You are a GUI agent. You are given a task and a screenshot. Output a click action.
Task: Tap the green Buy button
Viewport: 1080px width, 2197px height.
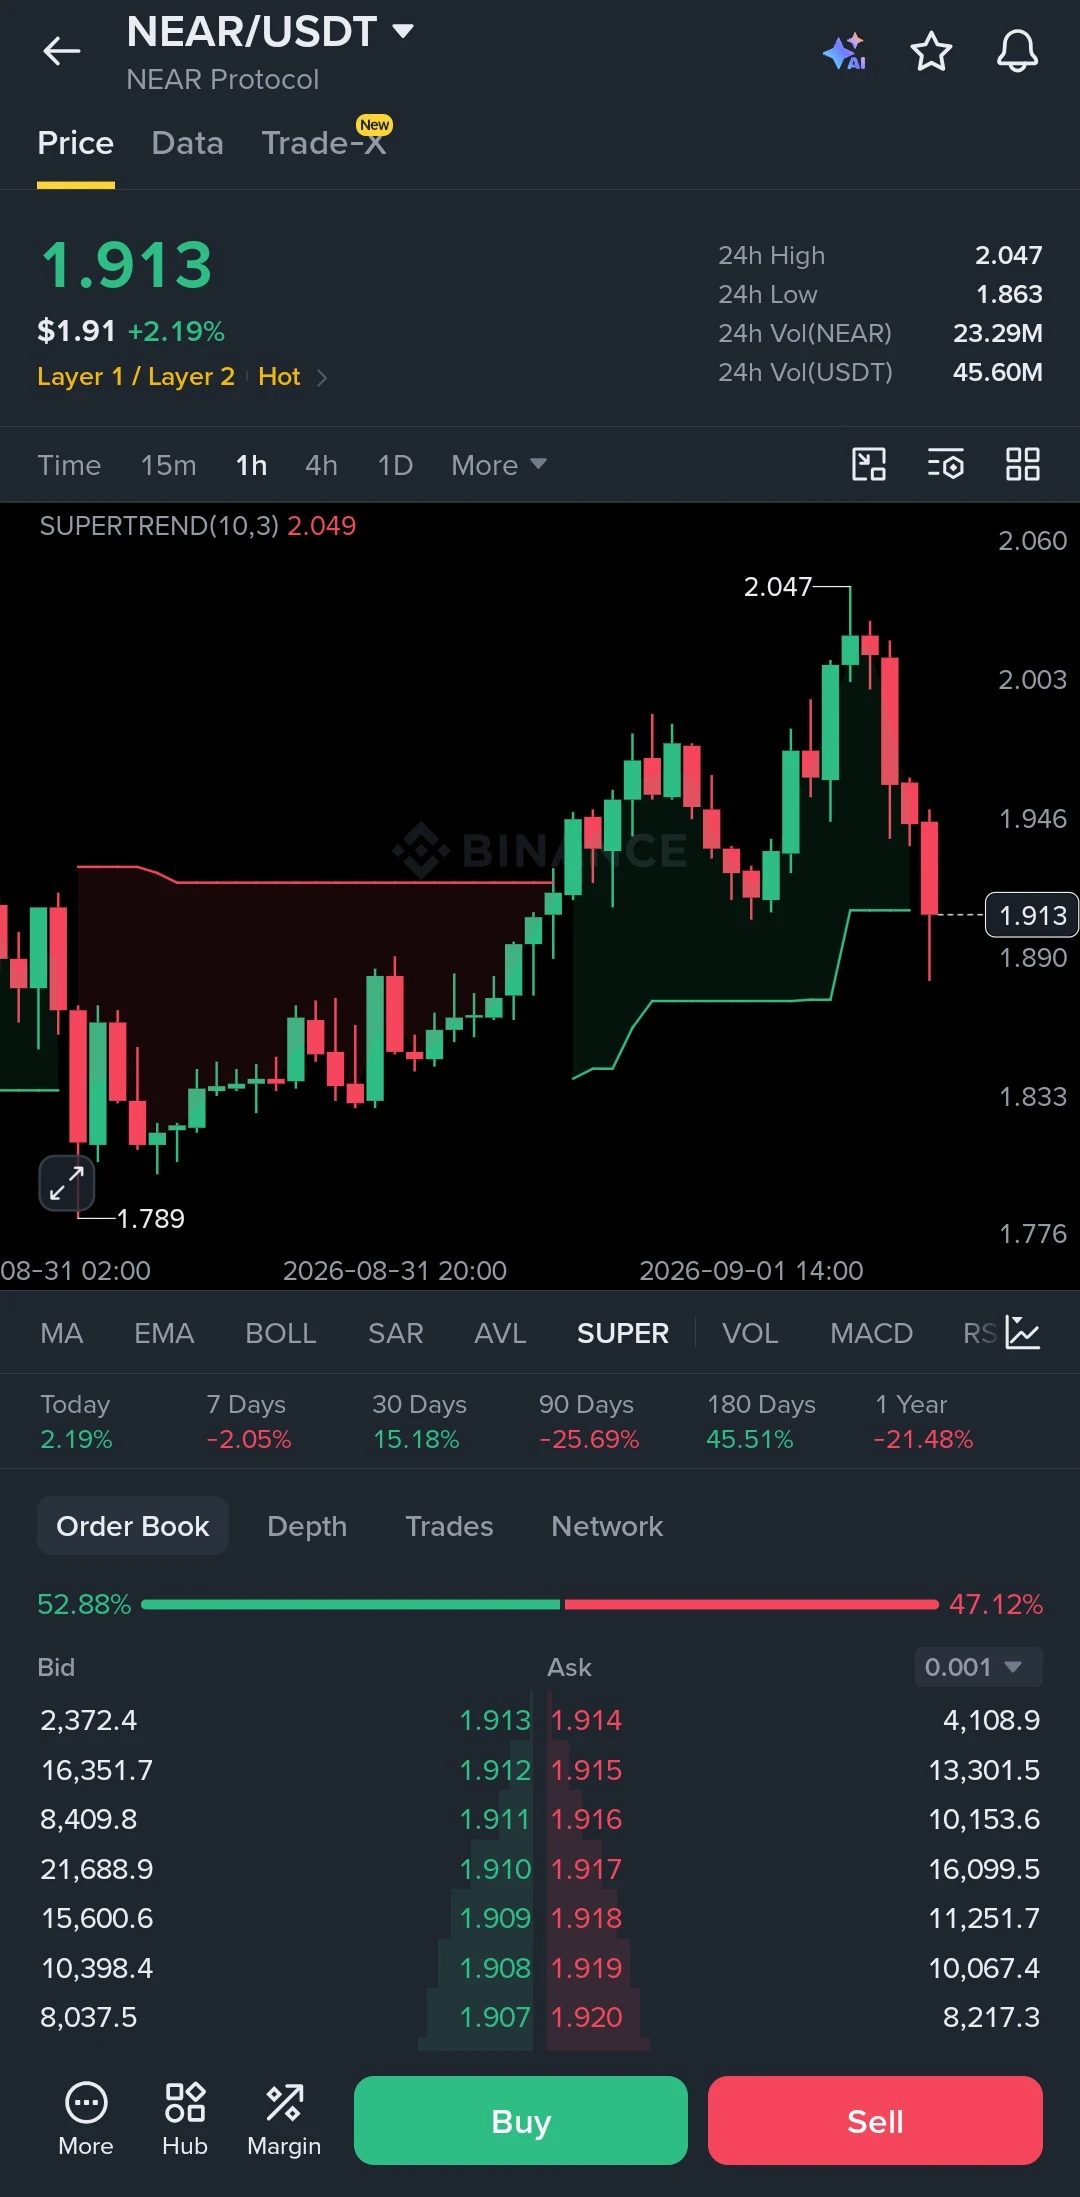521,2120
